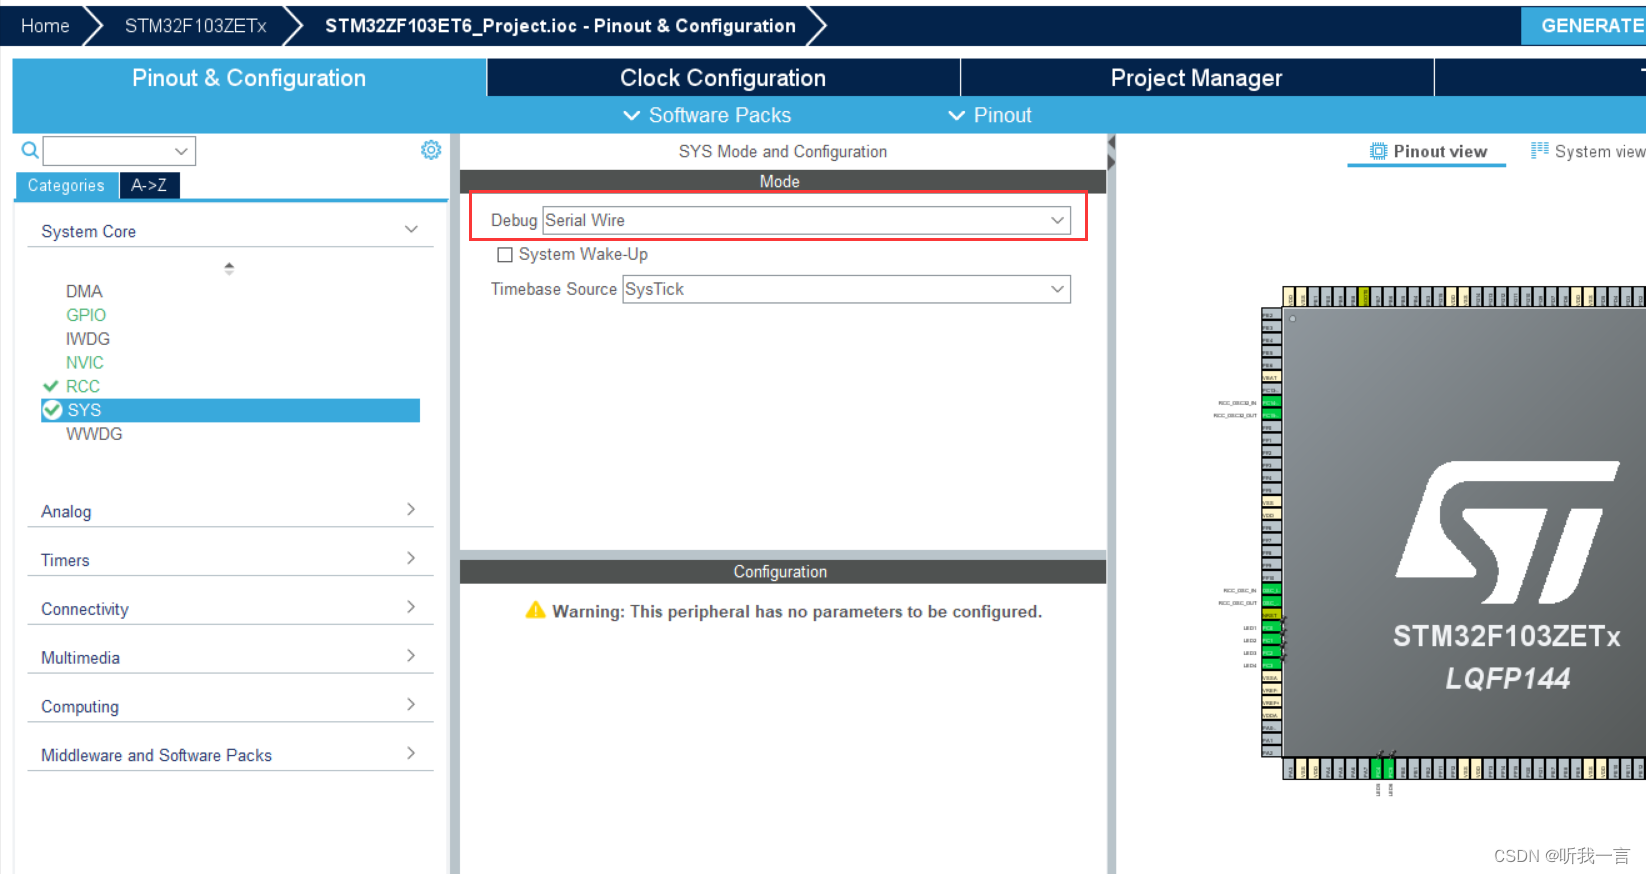Viewport: 1646px width, 874px height.
Task: Click the System view grid icon
Action: (x=1540, y=150)
